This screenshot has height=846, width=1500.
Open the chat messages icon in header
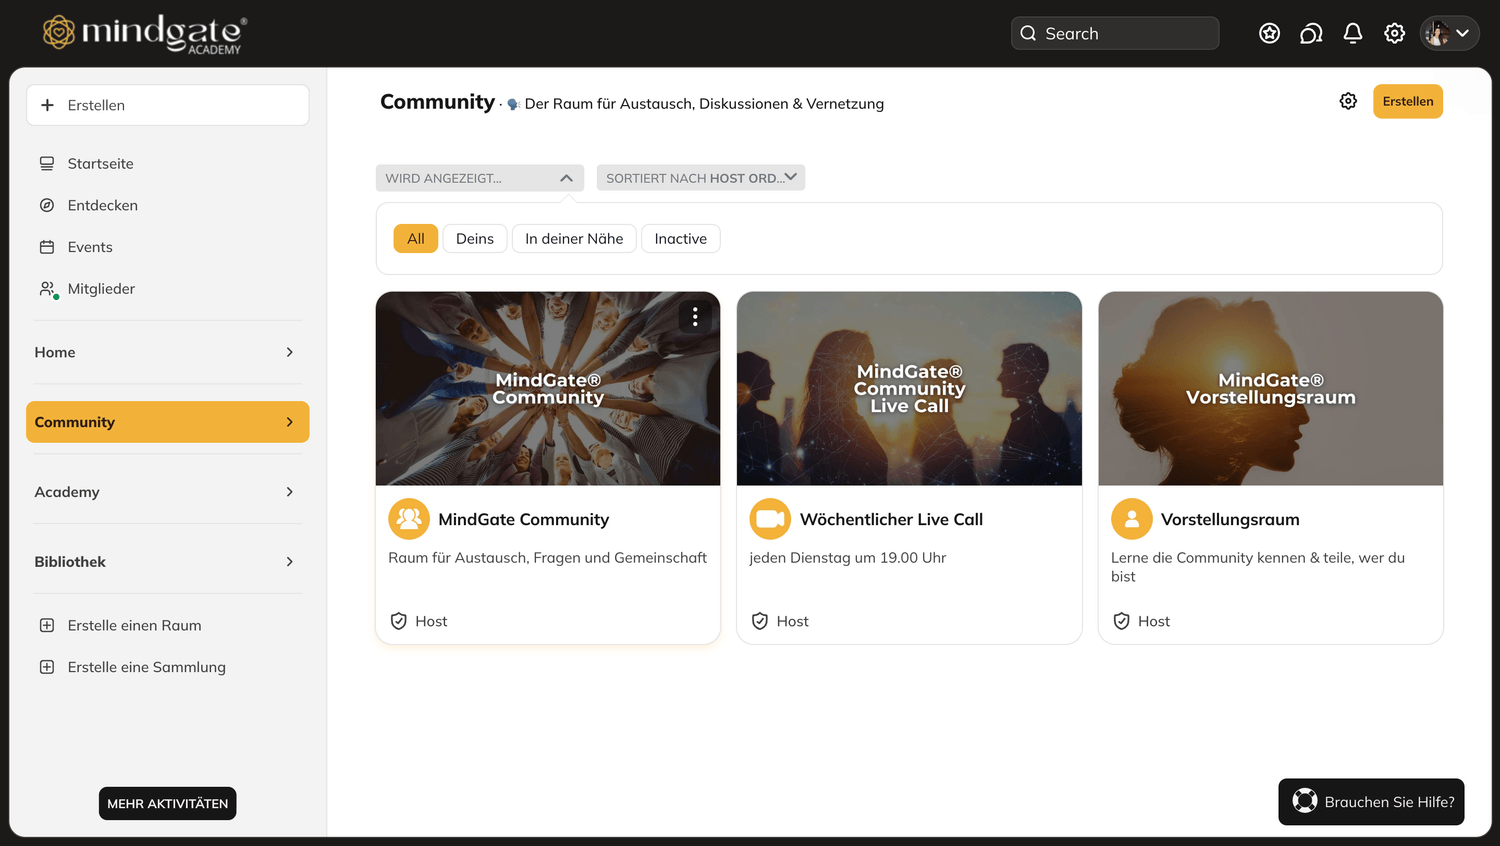[1311, 34]
